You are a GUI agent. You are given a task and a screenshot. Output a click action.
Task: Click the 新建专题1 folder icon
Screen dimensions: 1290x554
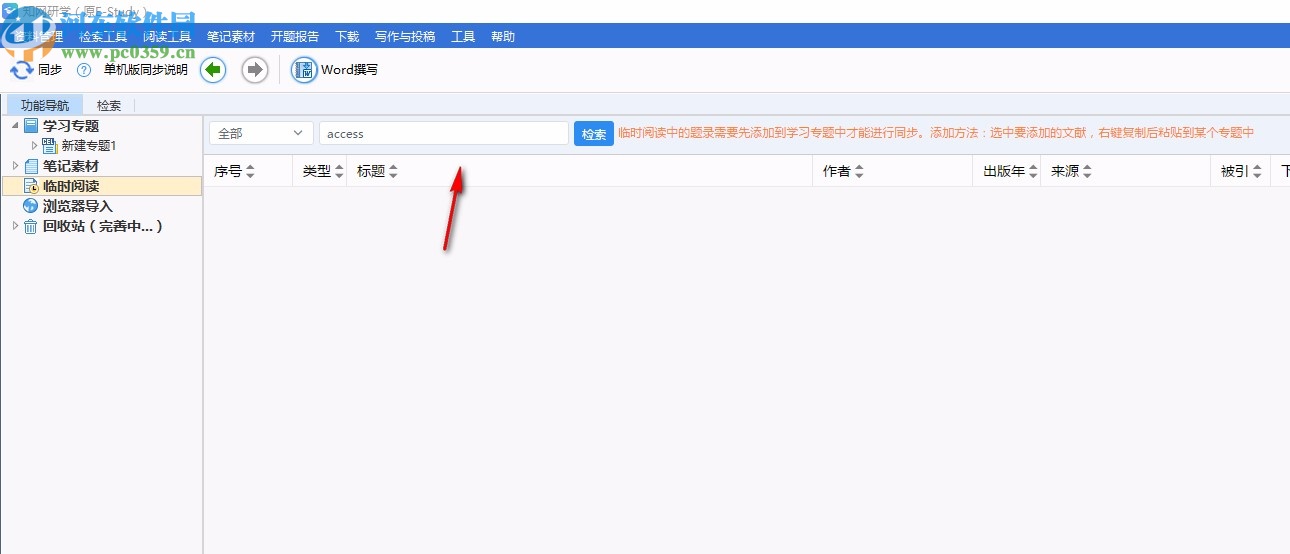50,146
